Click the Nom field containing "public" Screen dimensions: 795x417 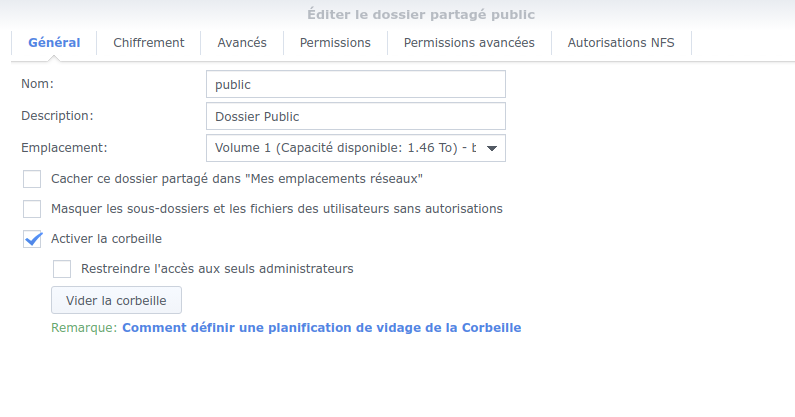355,85
